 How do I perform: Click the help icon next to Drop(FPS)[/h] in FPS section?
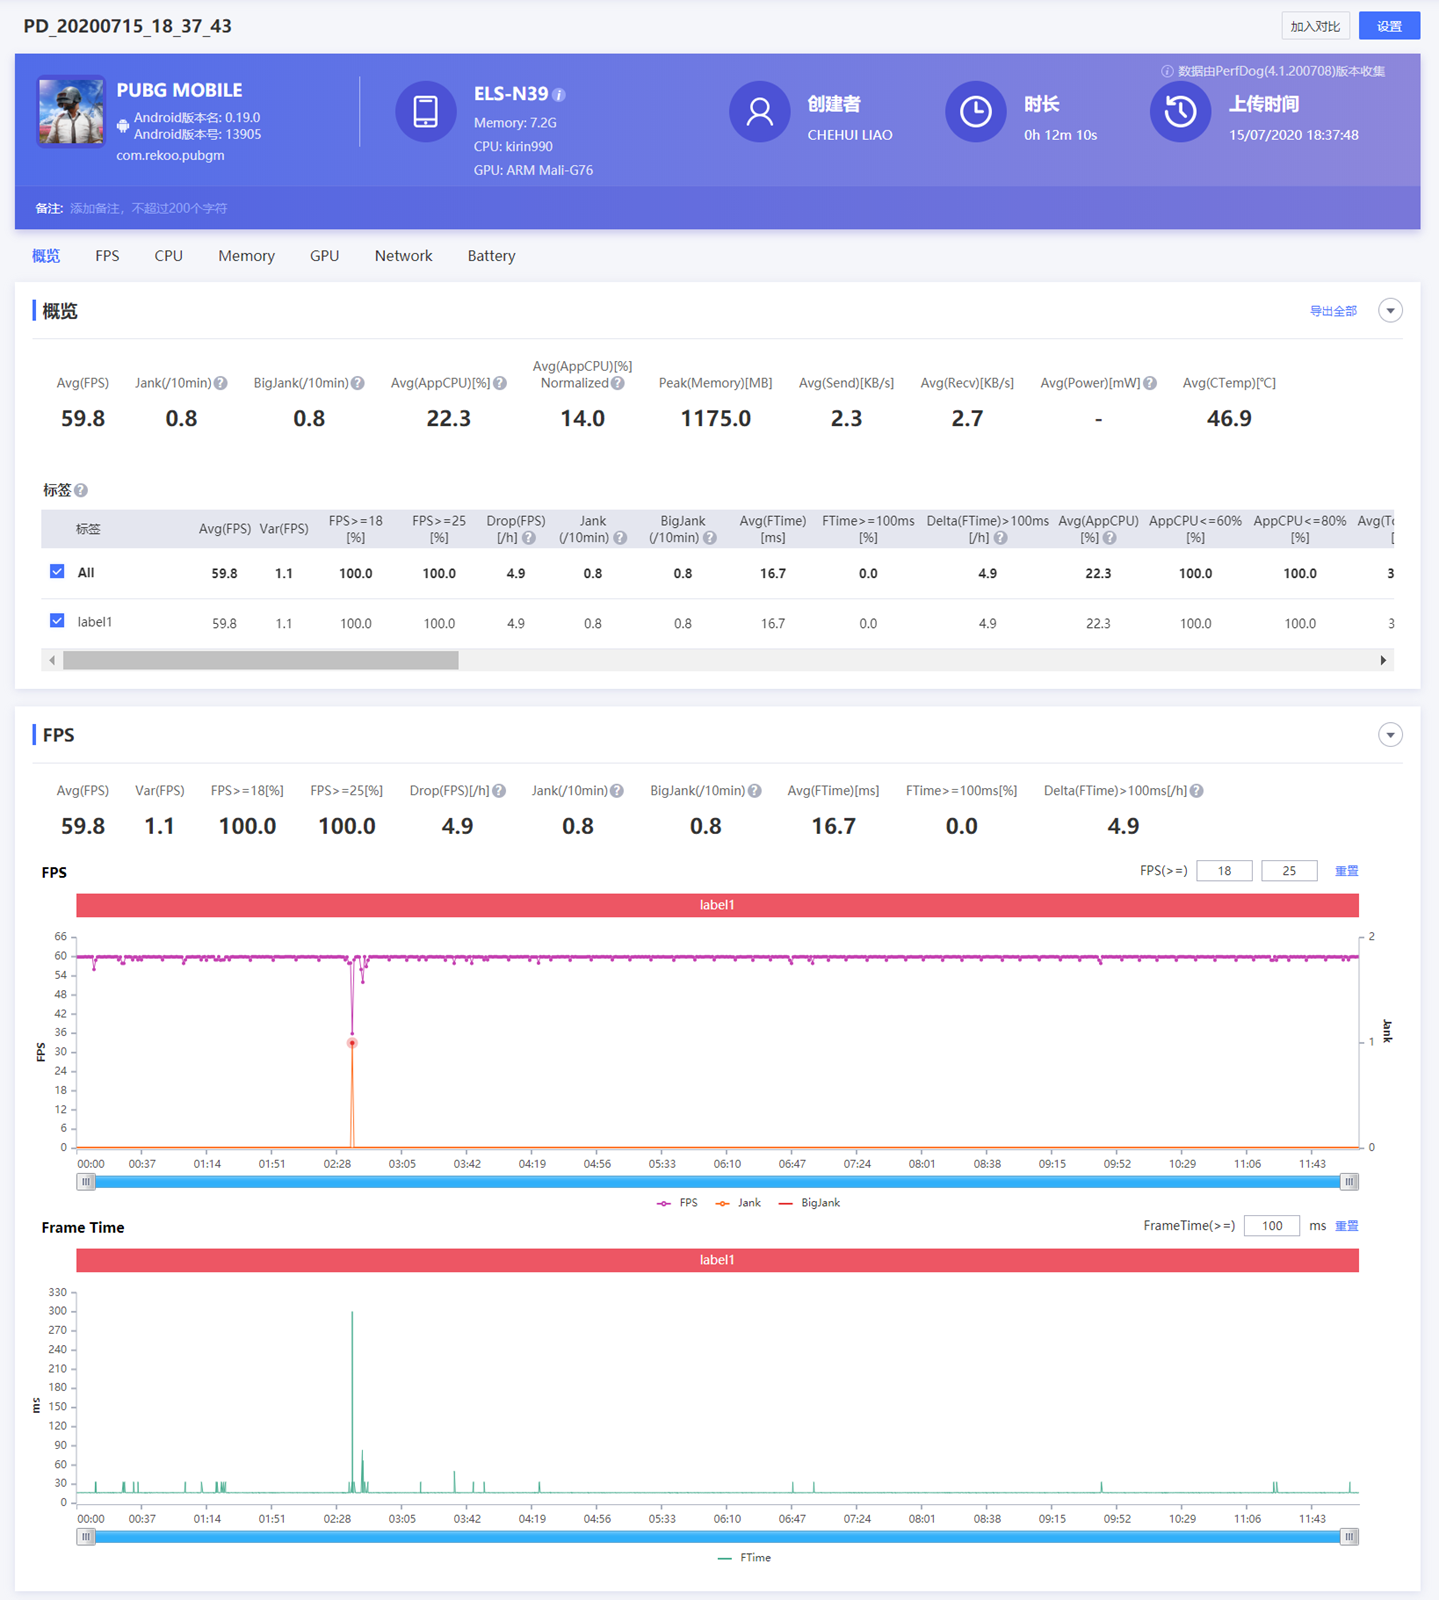[x=499, y=791]
